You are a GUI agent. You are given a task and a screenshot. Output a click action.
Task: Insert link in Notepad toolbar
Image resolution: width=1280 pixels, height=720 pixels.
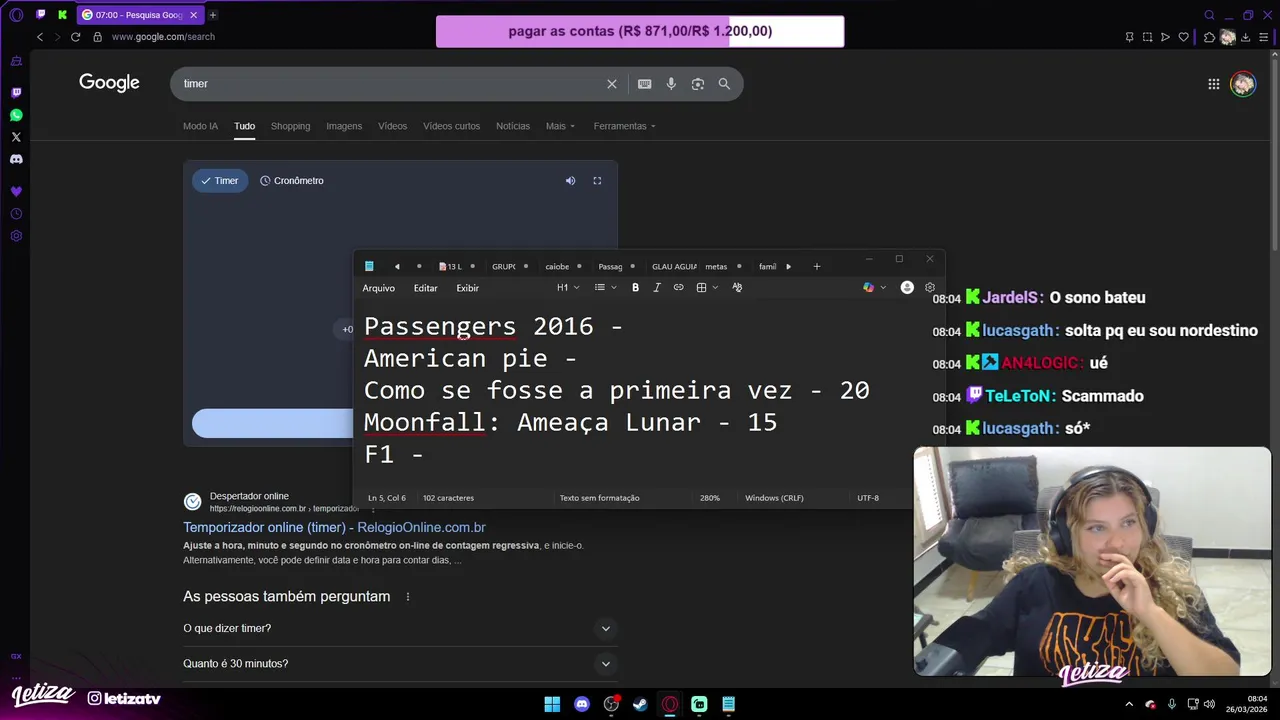point(678,288)
